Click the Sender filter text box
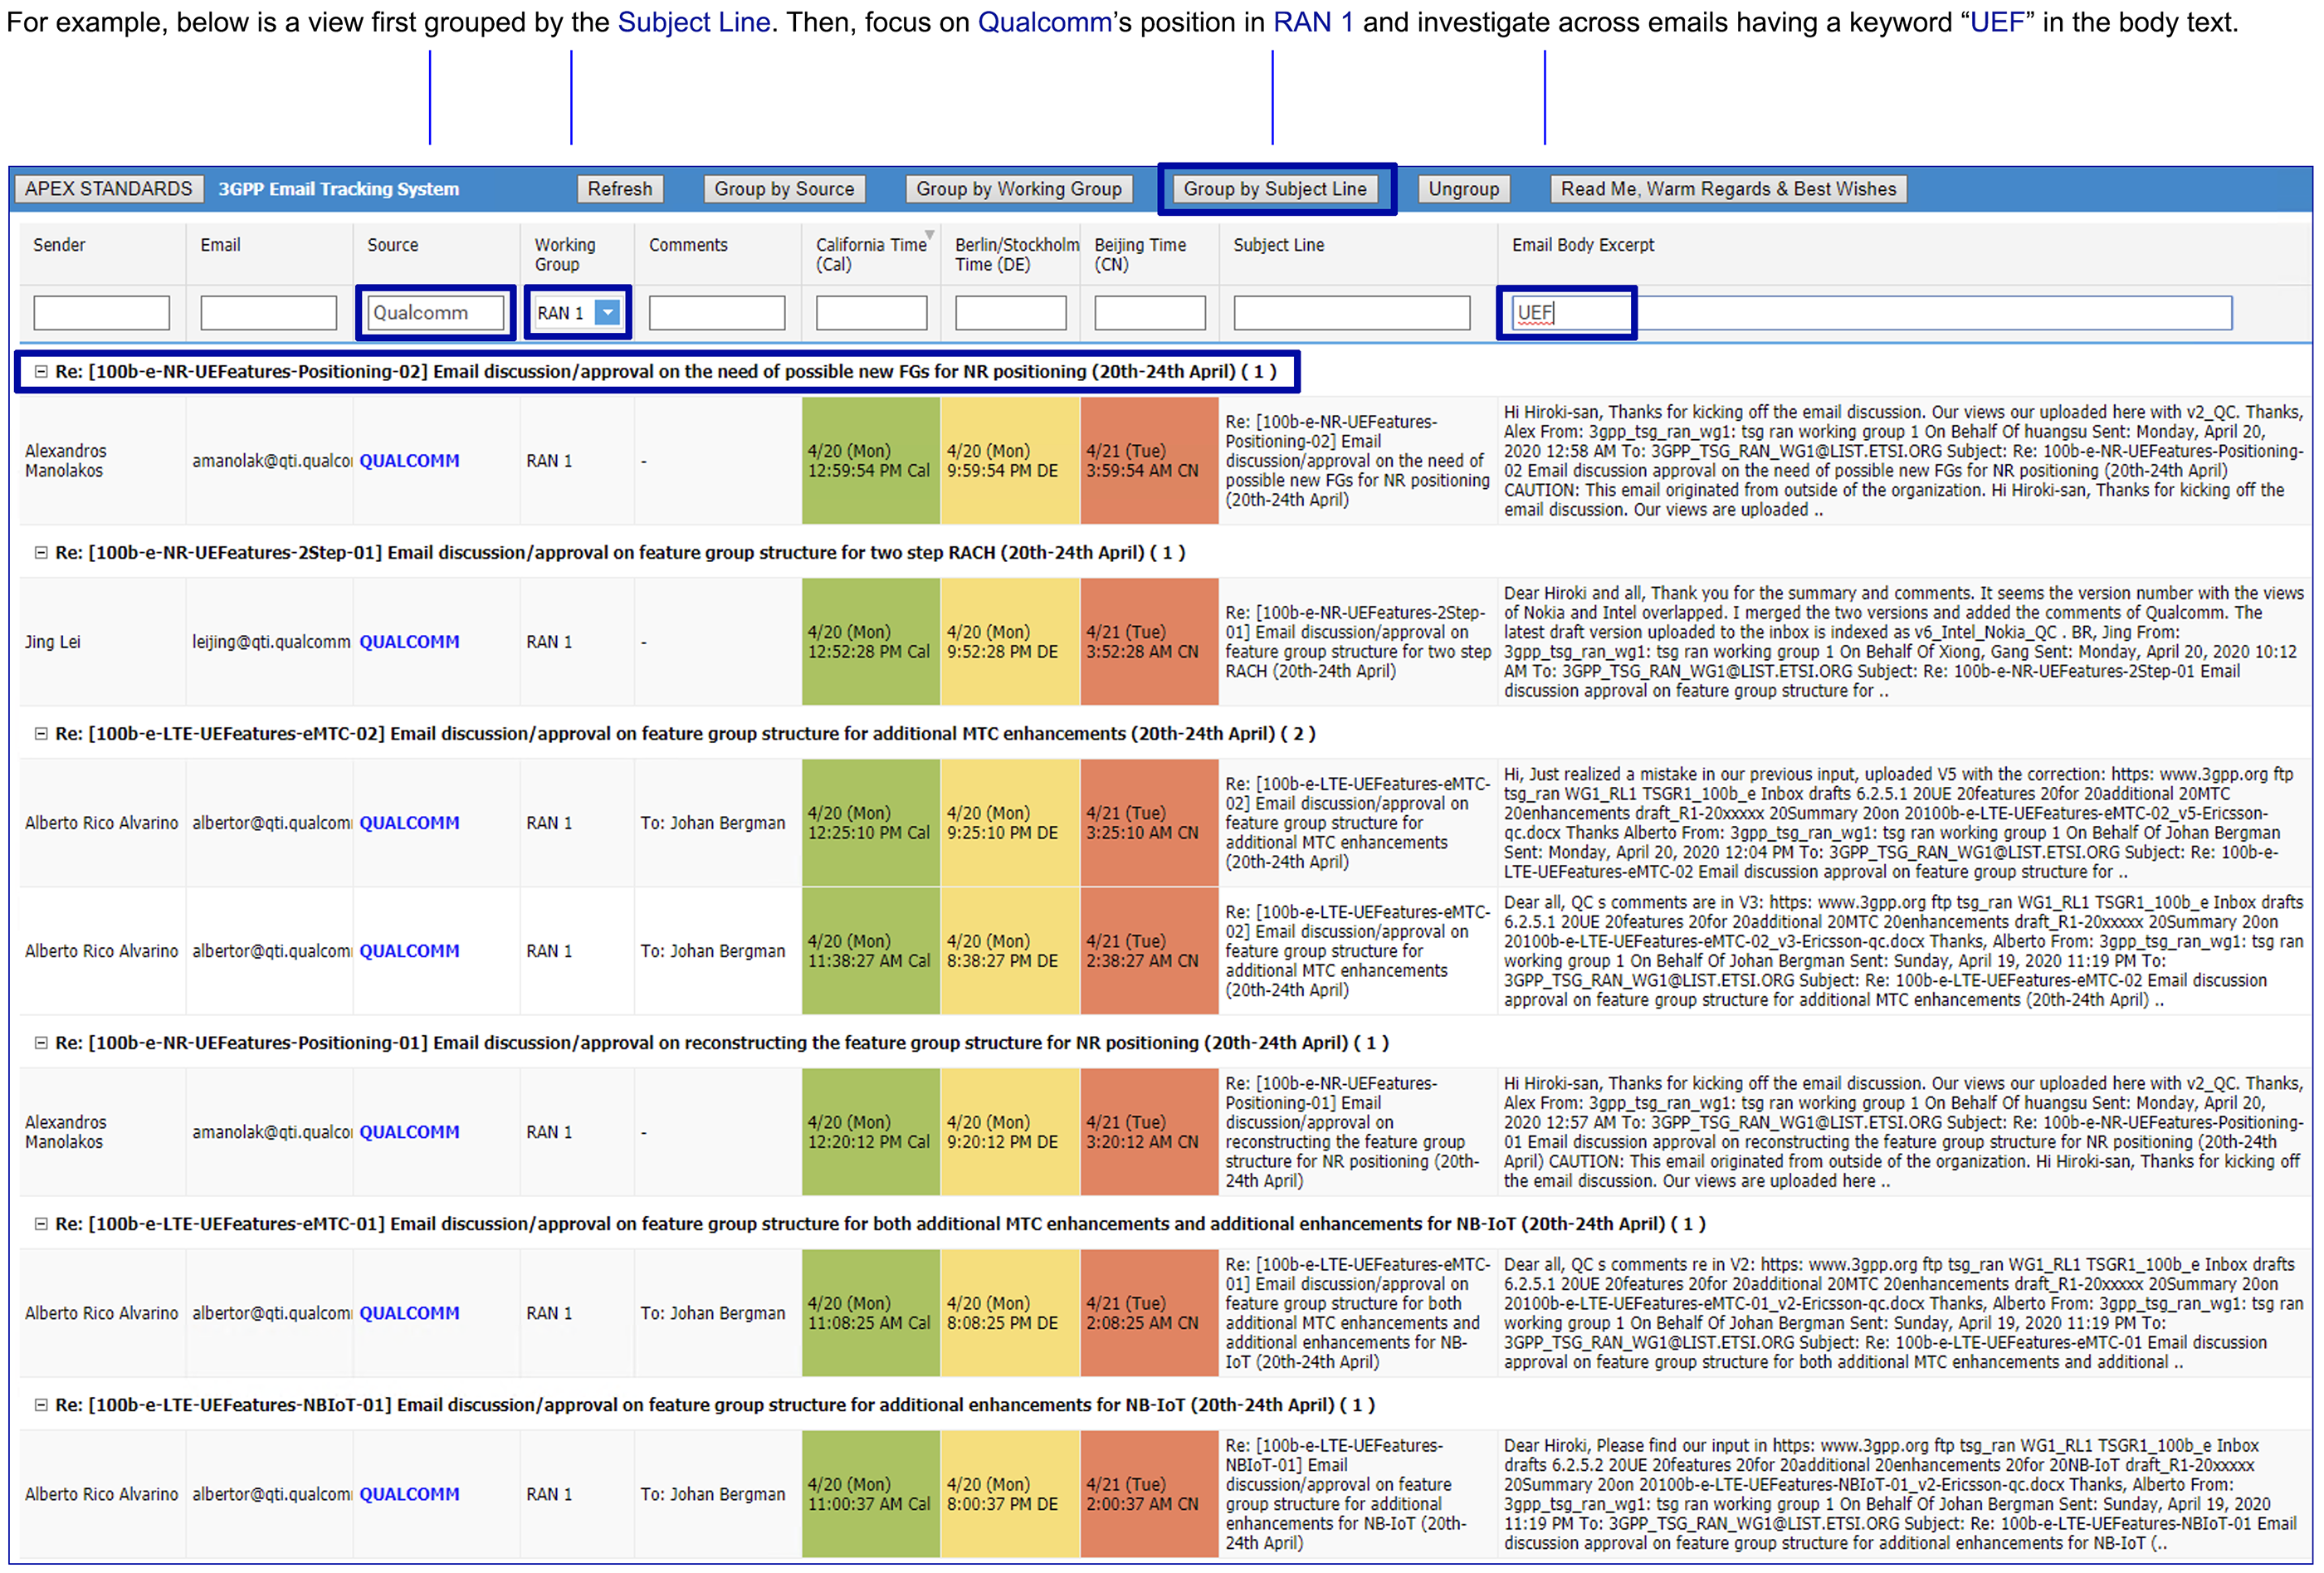This screenshot has height=1573, width=2324. tap(101, 313)
